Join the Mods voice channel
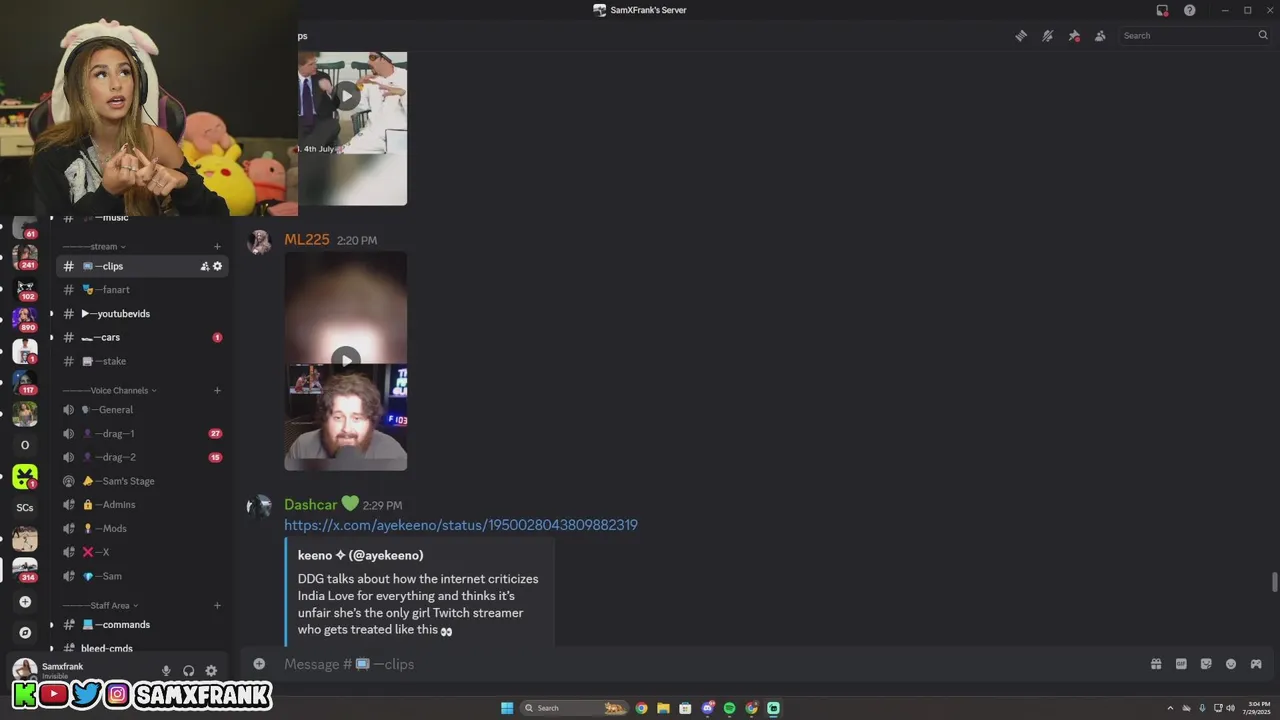 point(140,529)
